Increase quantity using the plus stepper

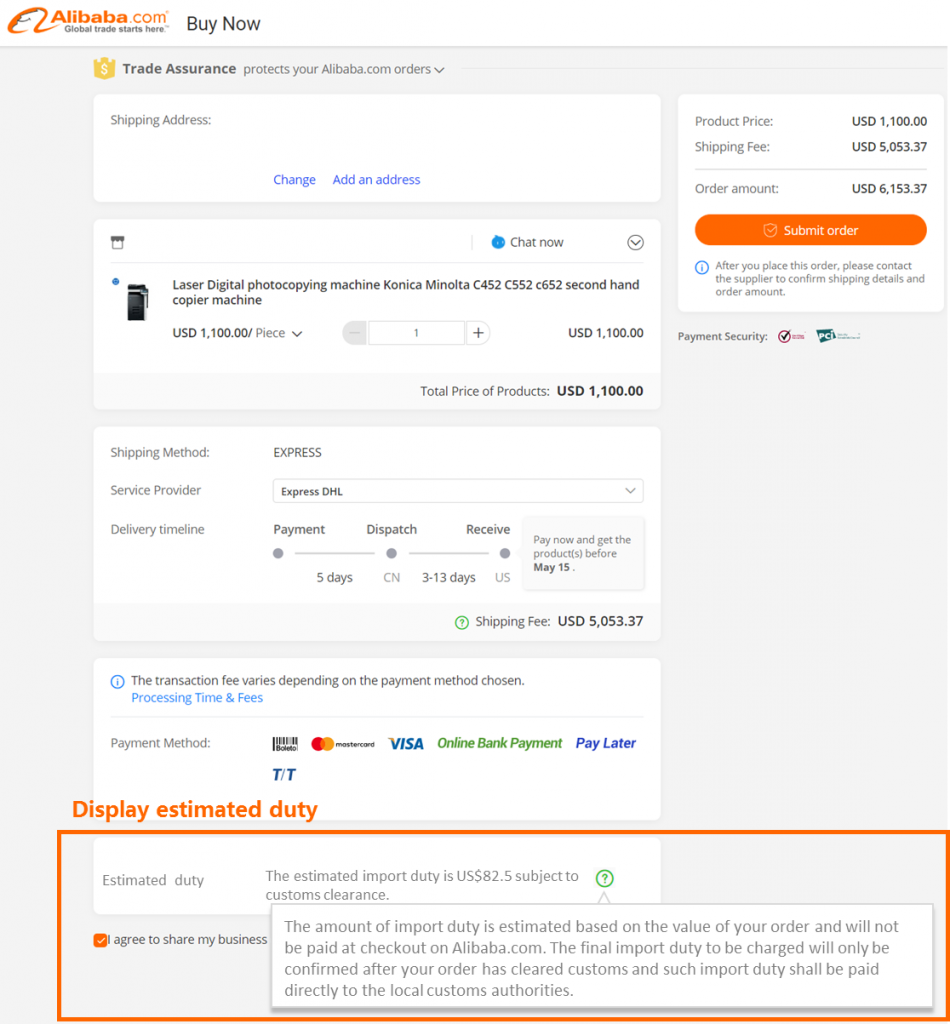tap(476, 332)
